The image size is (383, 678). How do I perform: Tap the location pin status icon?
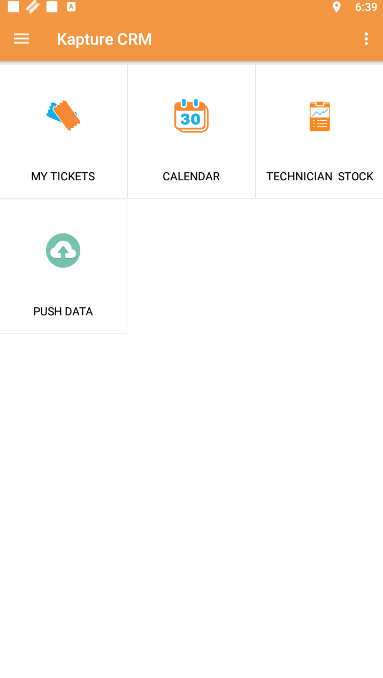[x=336, y=7]
